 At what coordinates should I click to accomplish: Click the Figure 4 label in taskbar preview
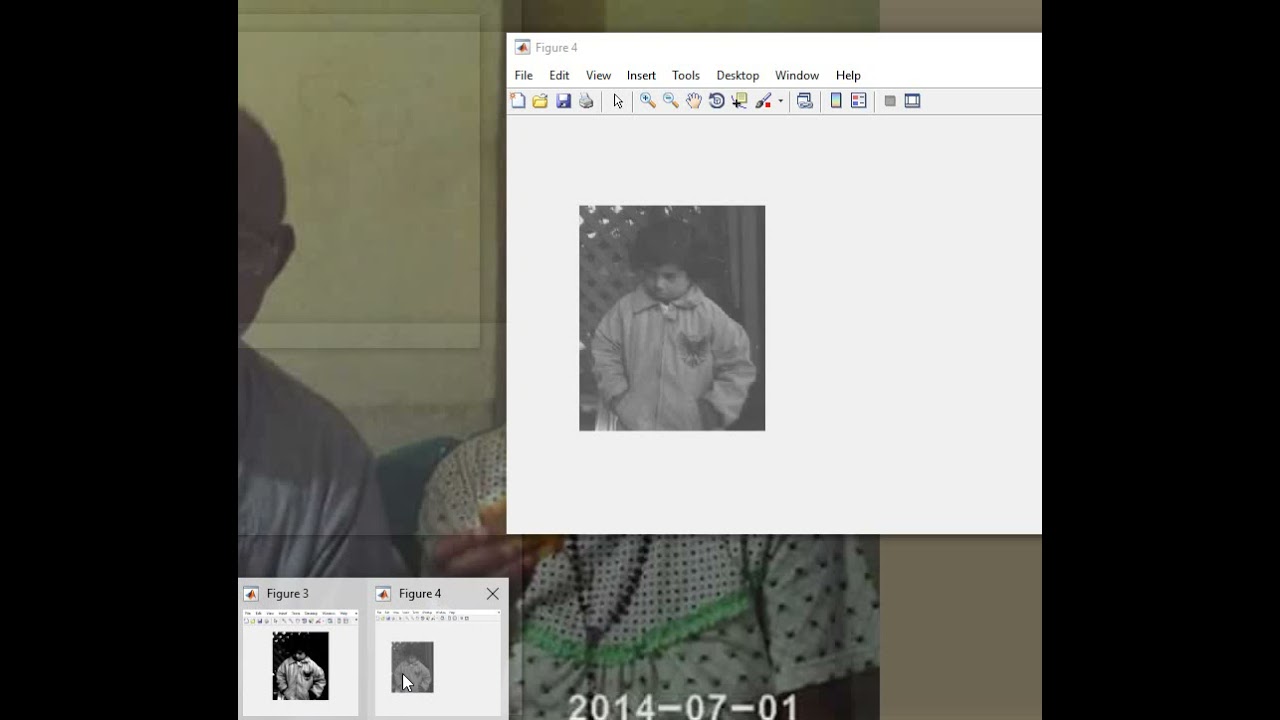(x=420, y=594)
